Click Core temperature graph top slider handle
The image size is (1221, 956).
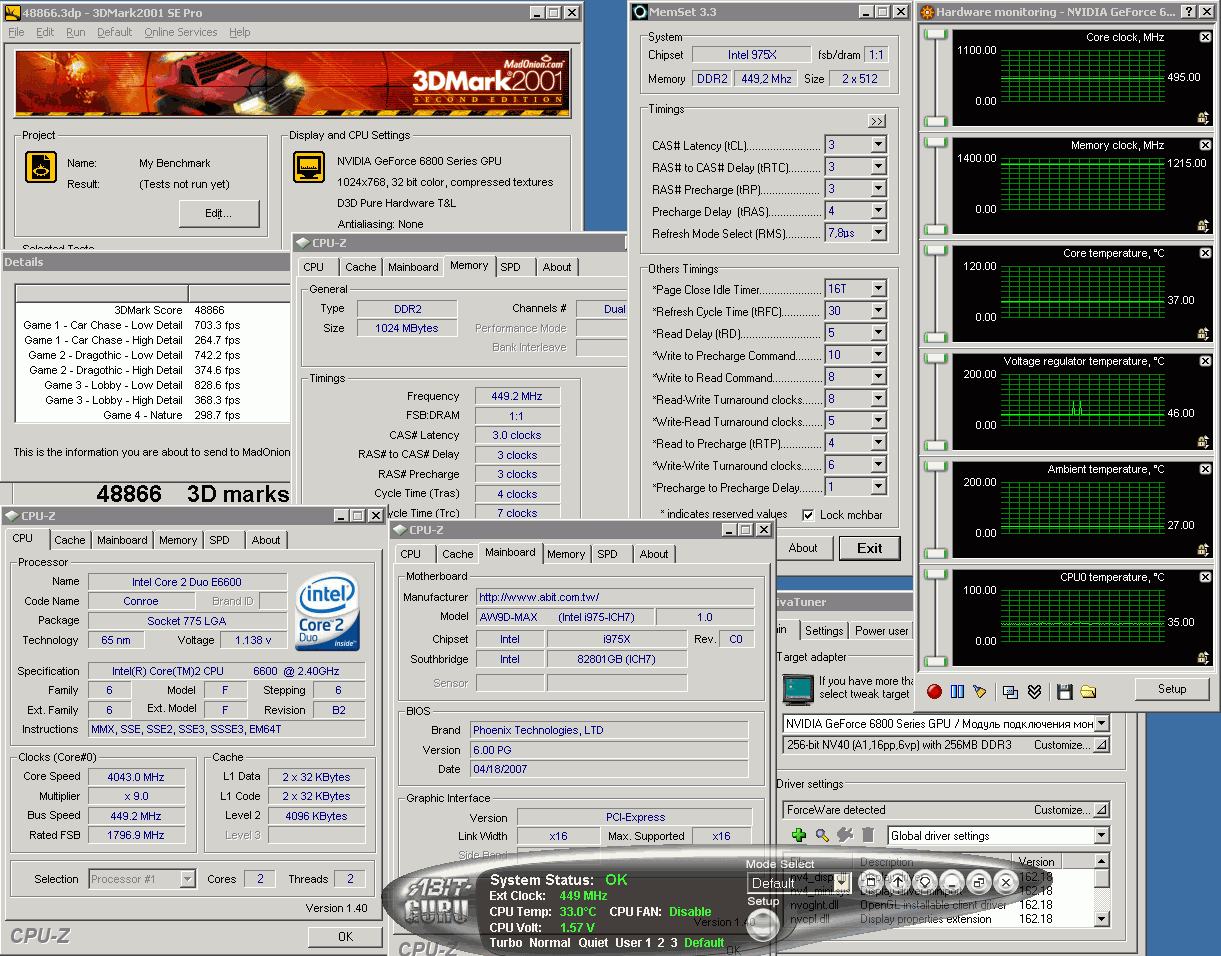(936, 251)
